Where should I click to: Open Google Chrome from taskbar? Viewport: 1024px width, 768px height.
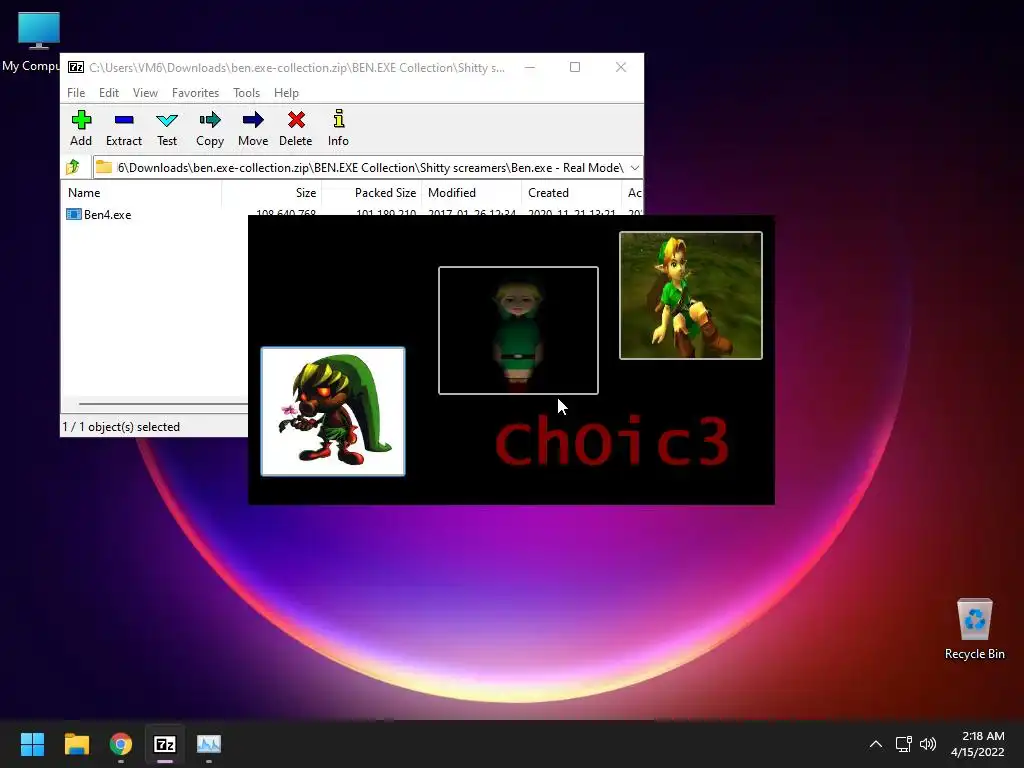point(121,744)
